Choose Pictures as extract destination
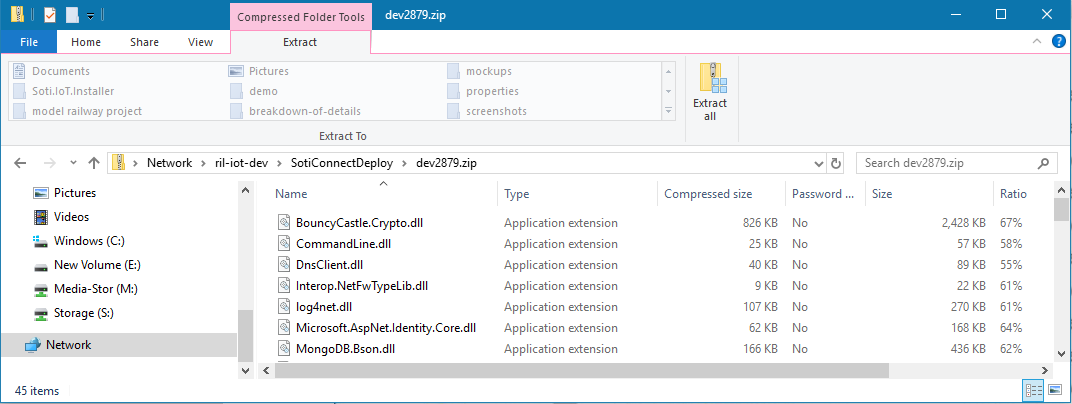This screenshot has width=1072, height=404. [268, 71]
